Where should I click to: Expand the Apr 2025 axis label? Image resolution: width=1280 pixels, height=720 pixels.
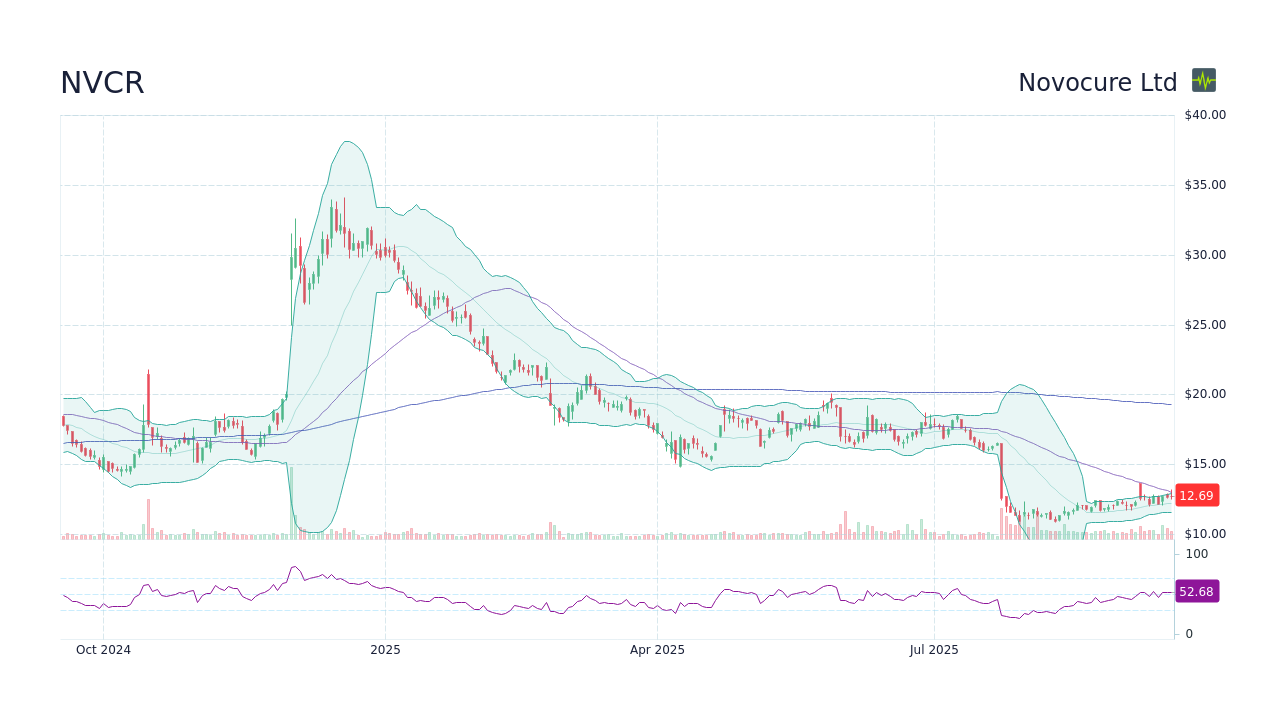[657, 650]
